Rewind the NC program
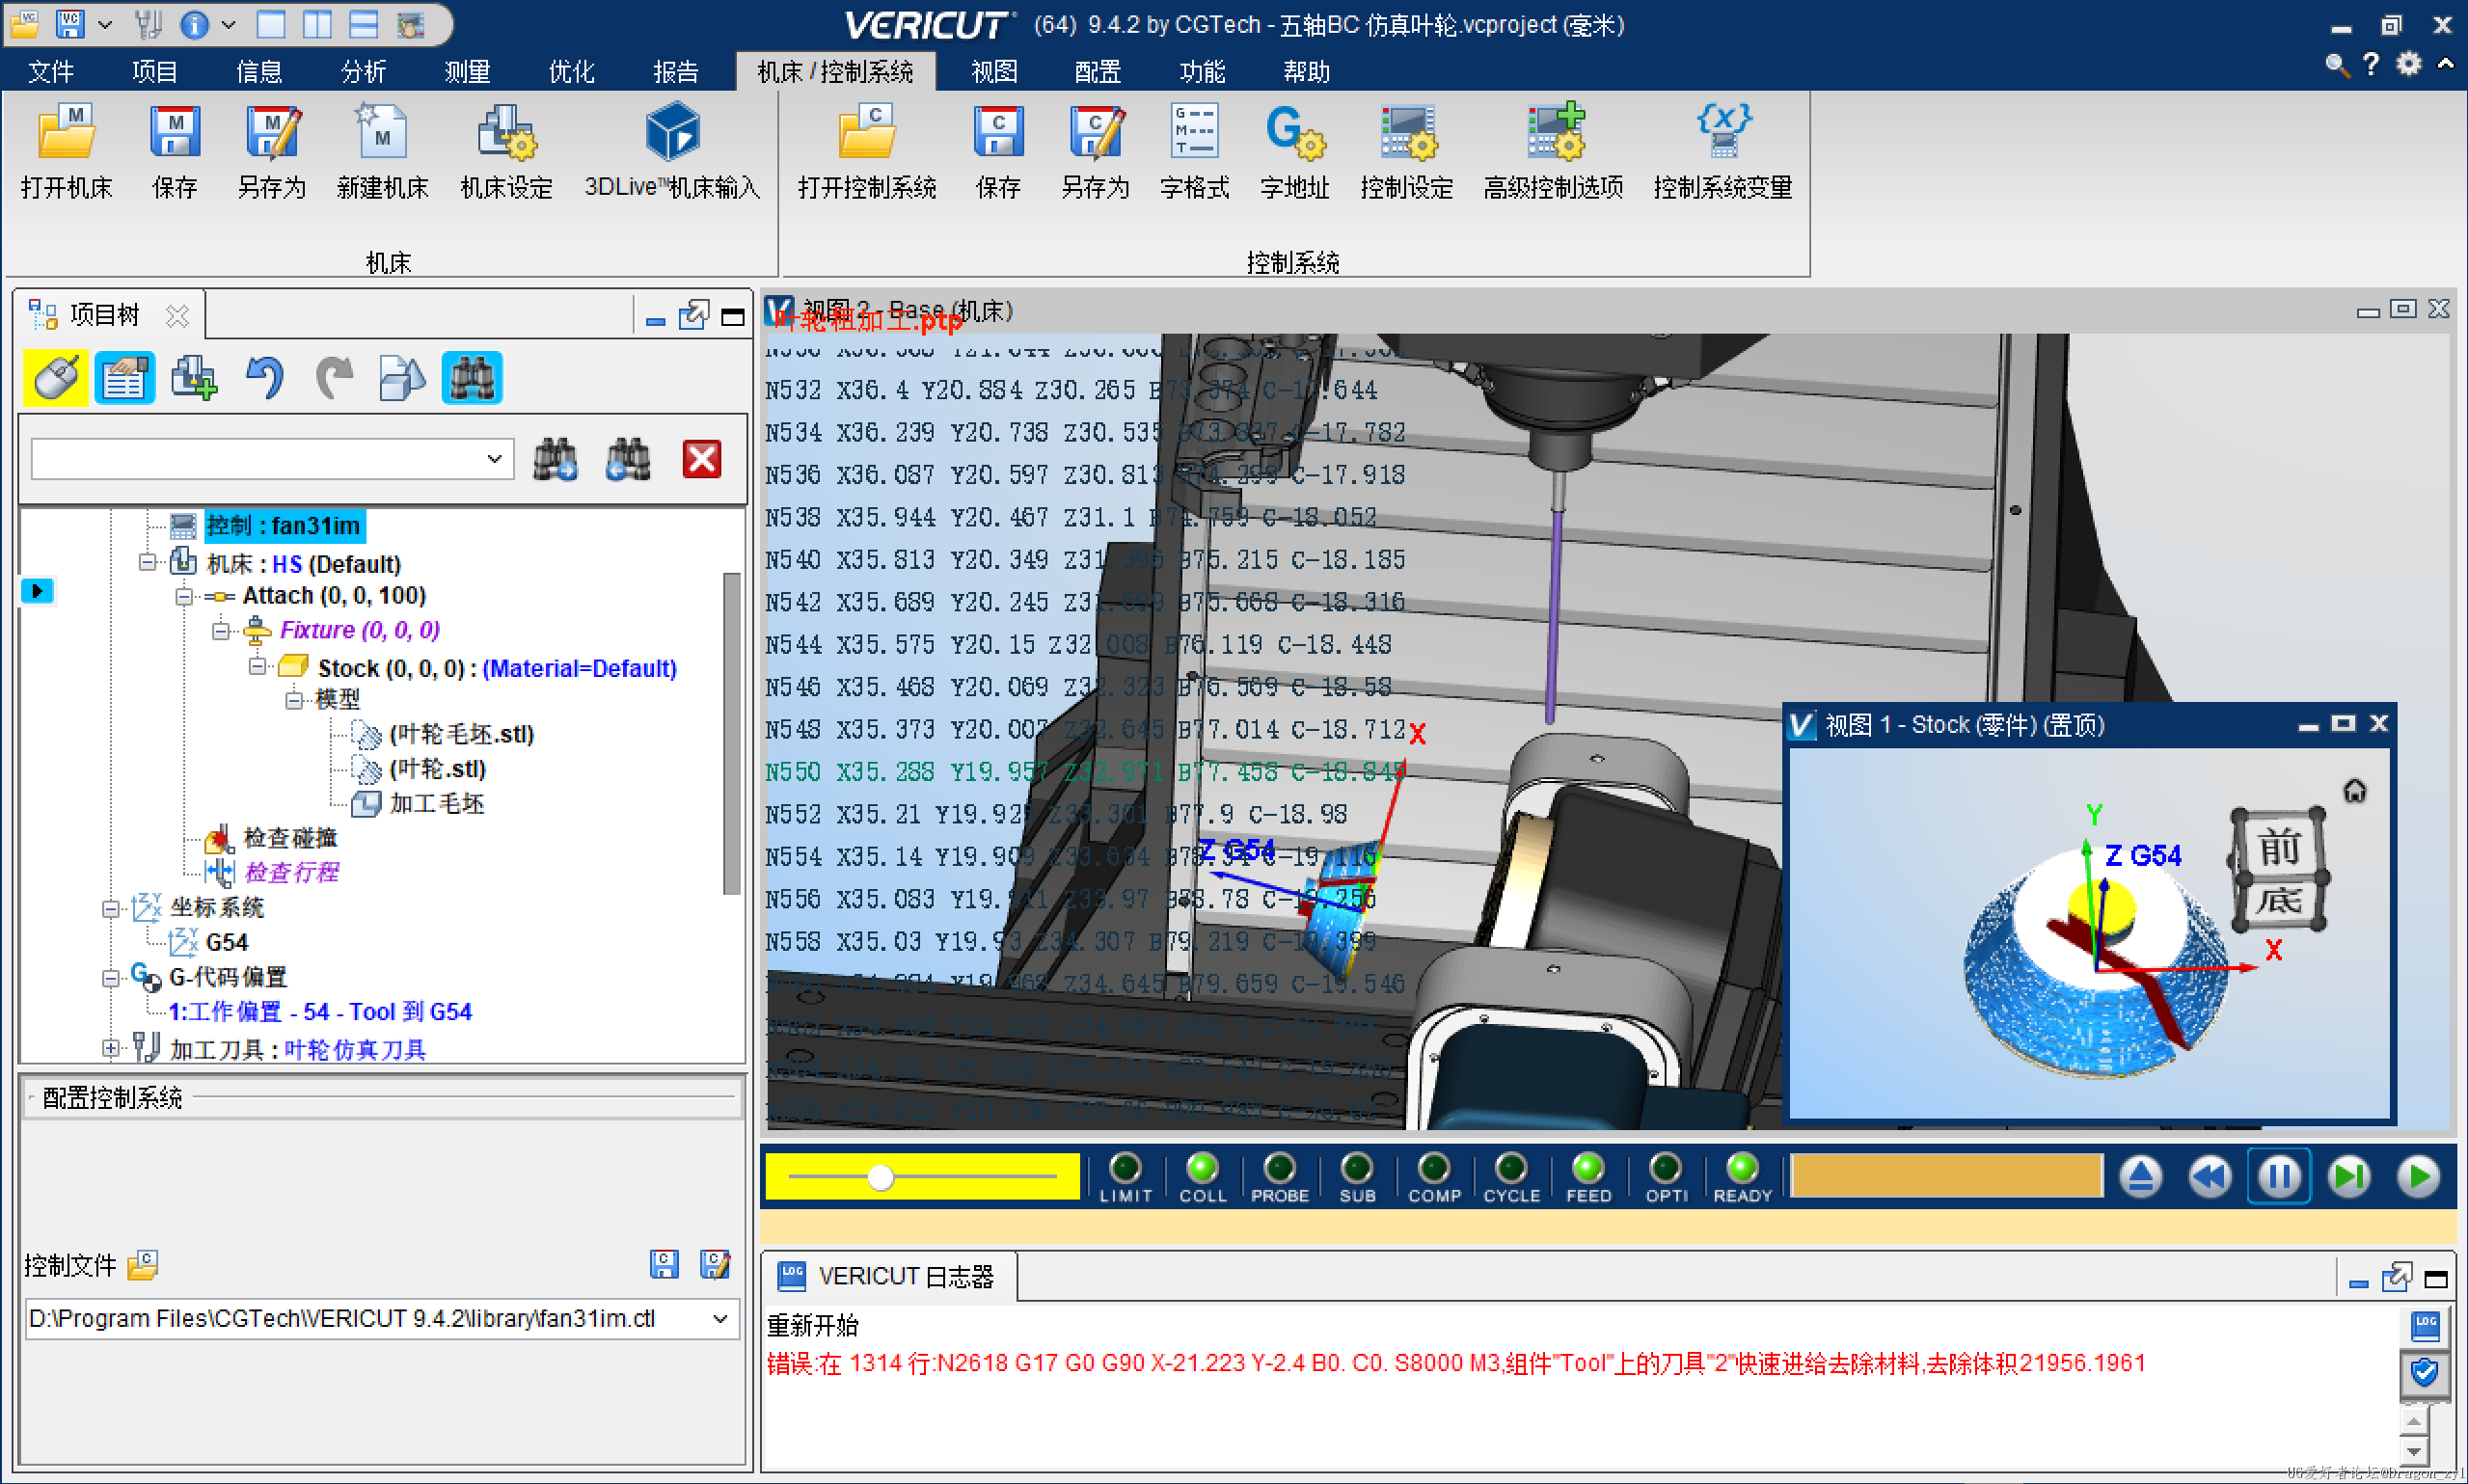The image size is (2468, 1484). pos(2210,1177)
